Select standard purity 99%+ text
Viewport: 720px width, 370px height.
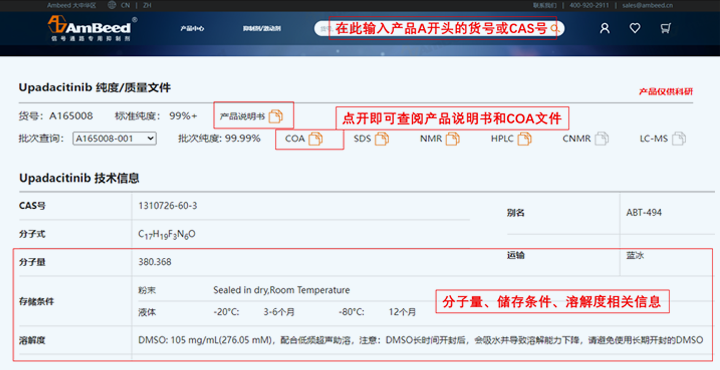click(x=183, y=116)
